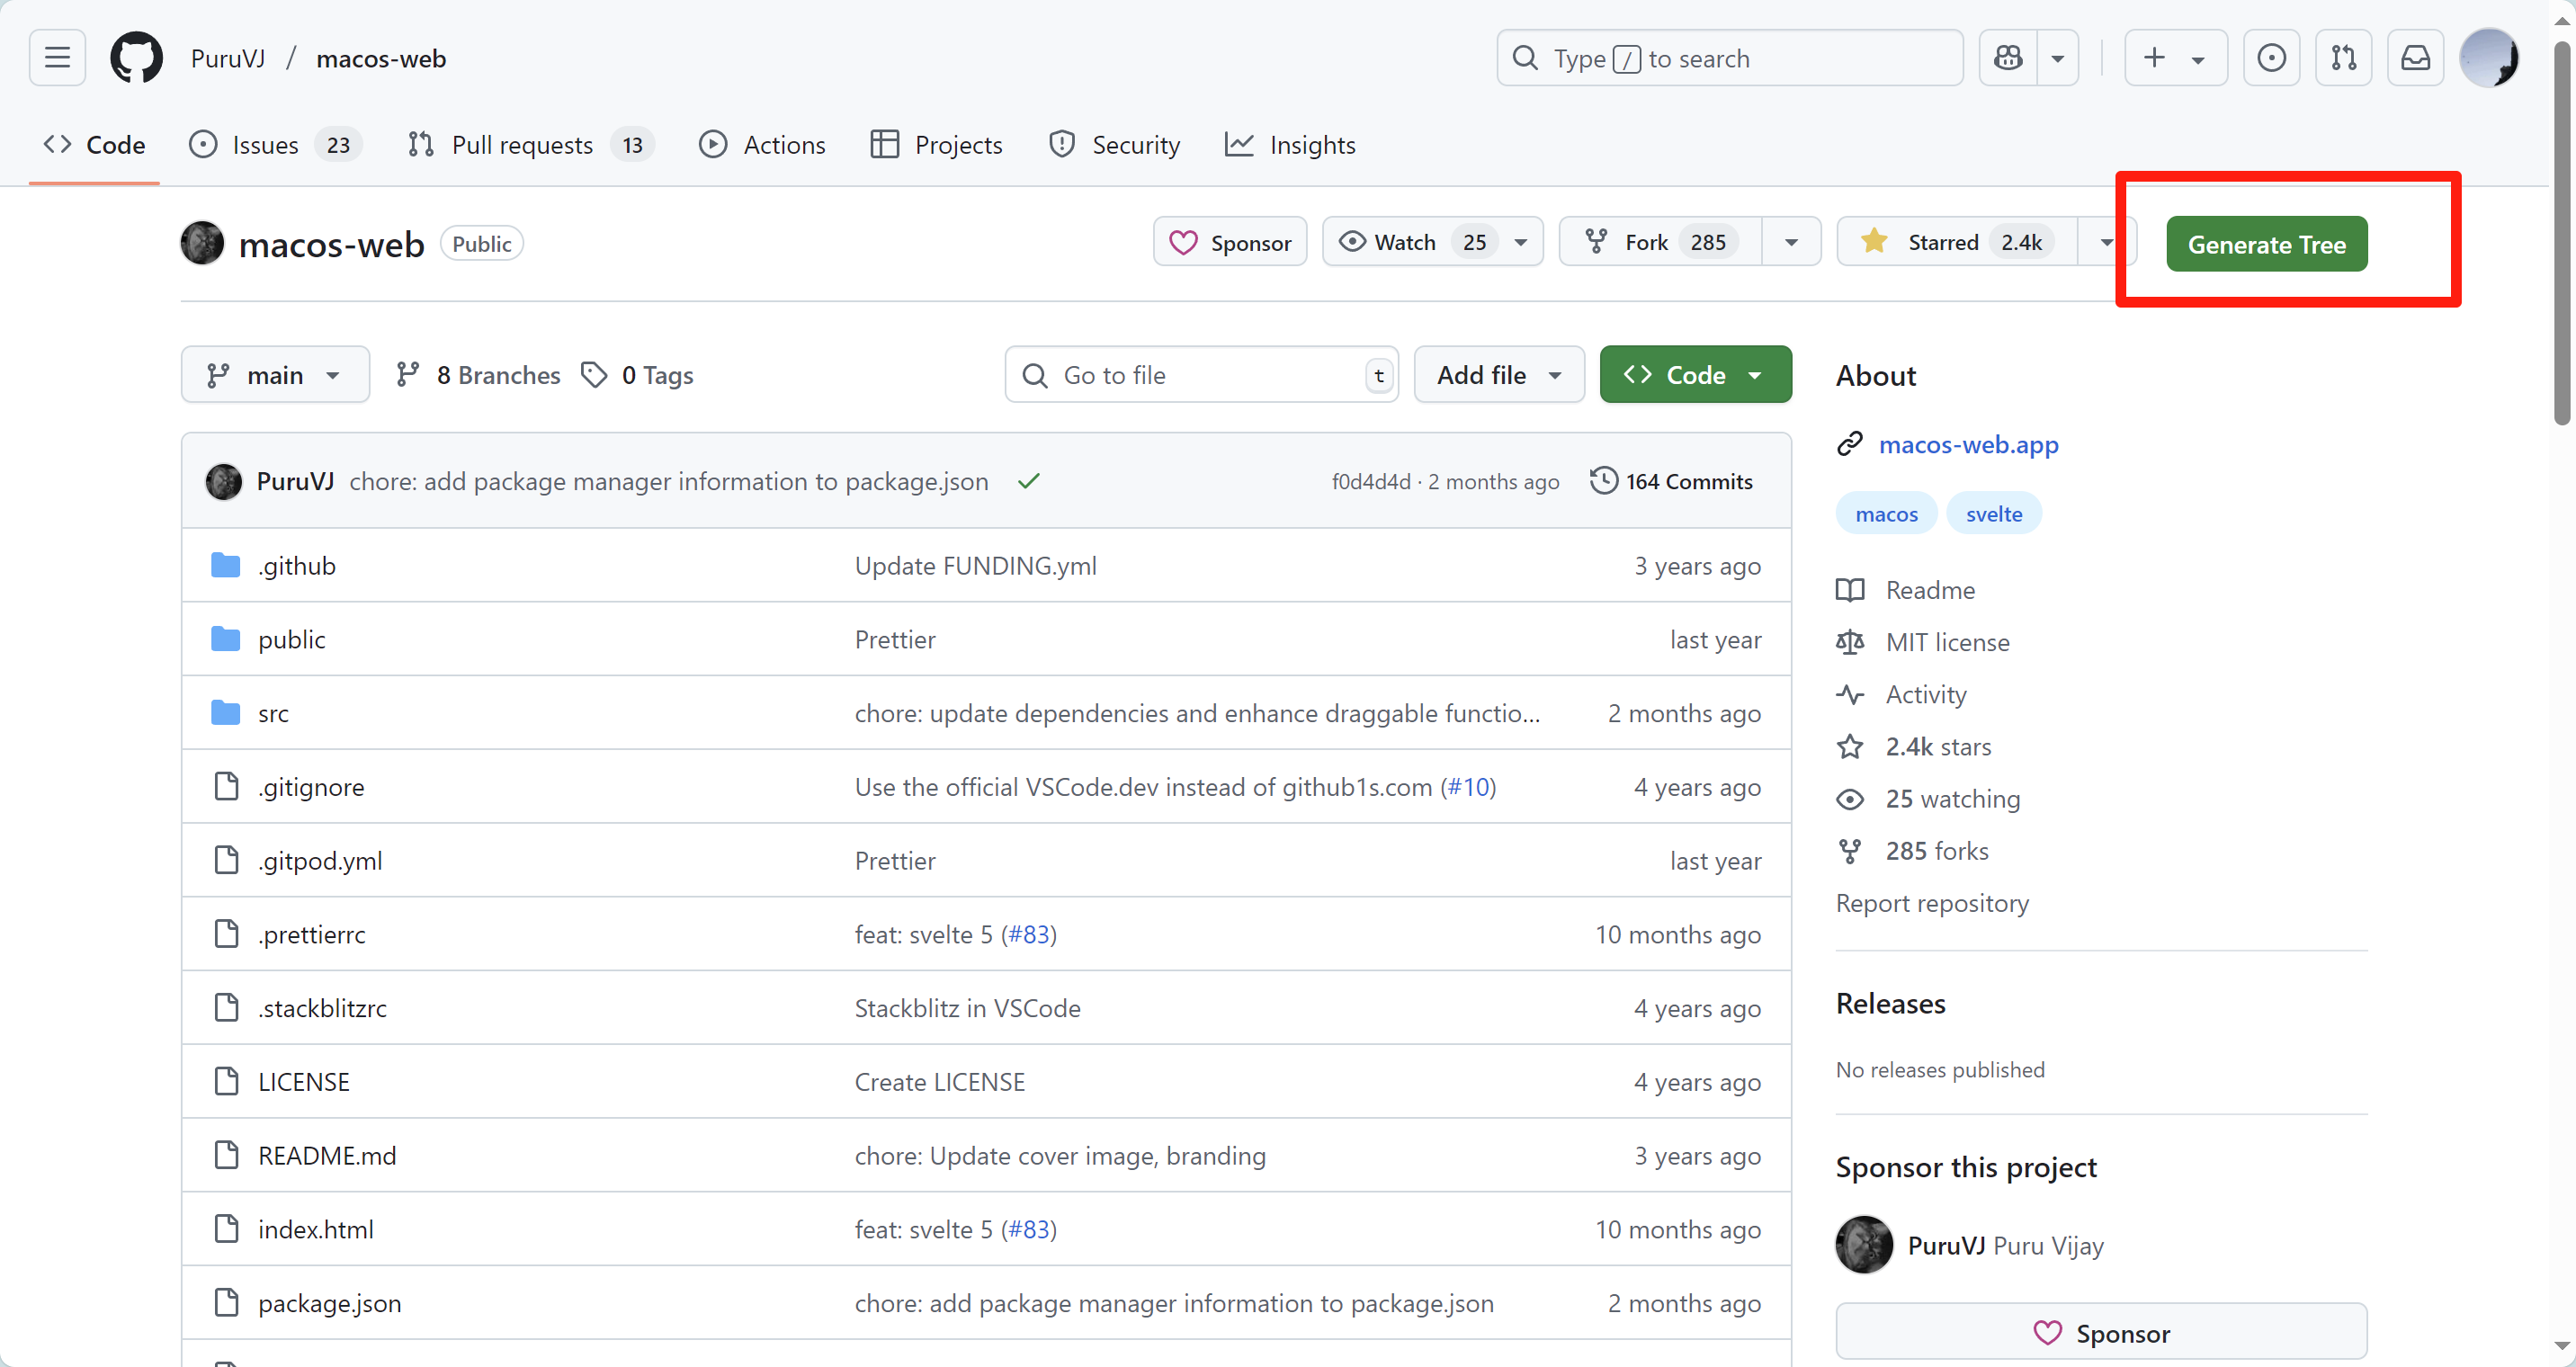Screen dimensions: 2576x1367
Task: Open the main branch selector
Action: point(275,374)
